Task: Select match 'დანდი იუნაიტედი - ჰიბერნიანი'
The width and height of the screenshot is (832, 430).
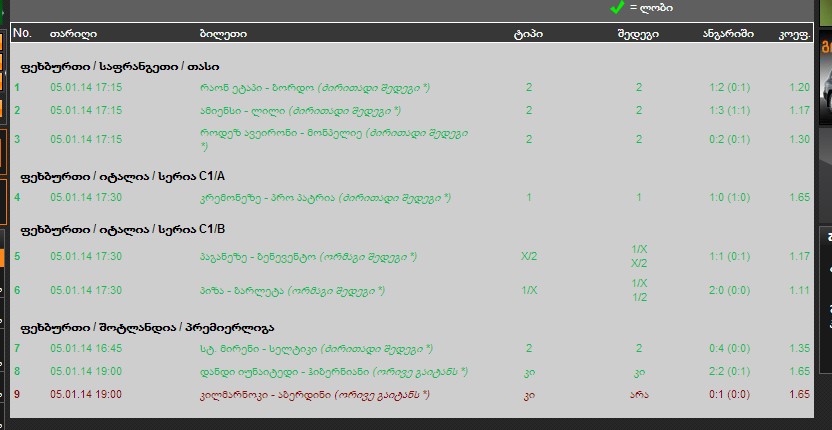Action: click(284, 372)
